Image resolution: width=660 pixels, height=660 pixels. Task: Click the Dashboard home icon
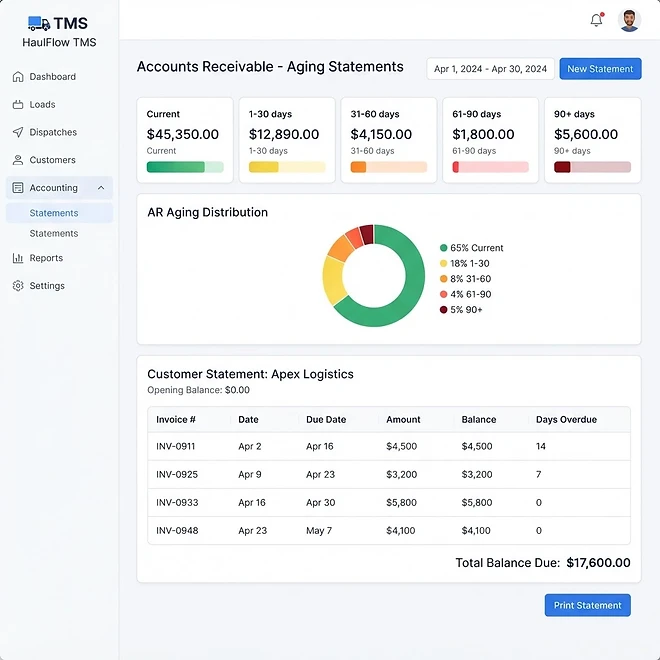18,77
